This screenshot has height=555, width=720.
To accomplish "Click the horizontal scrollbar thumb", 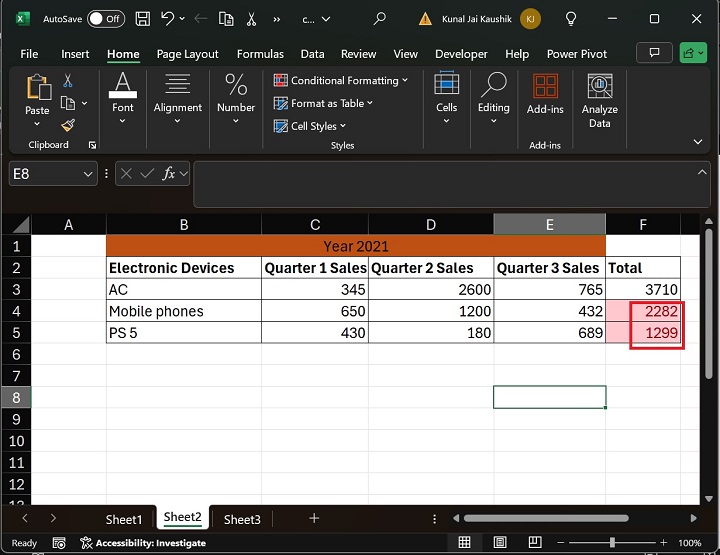I will point(546,518).
